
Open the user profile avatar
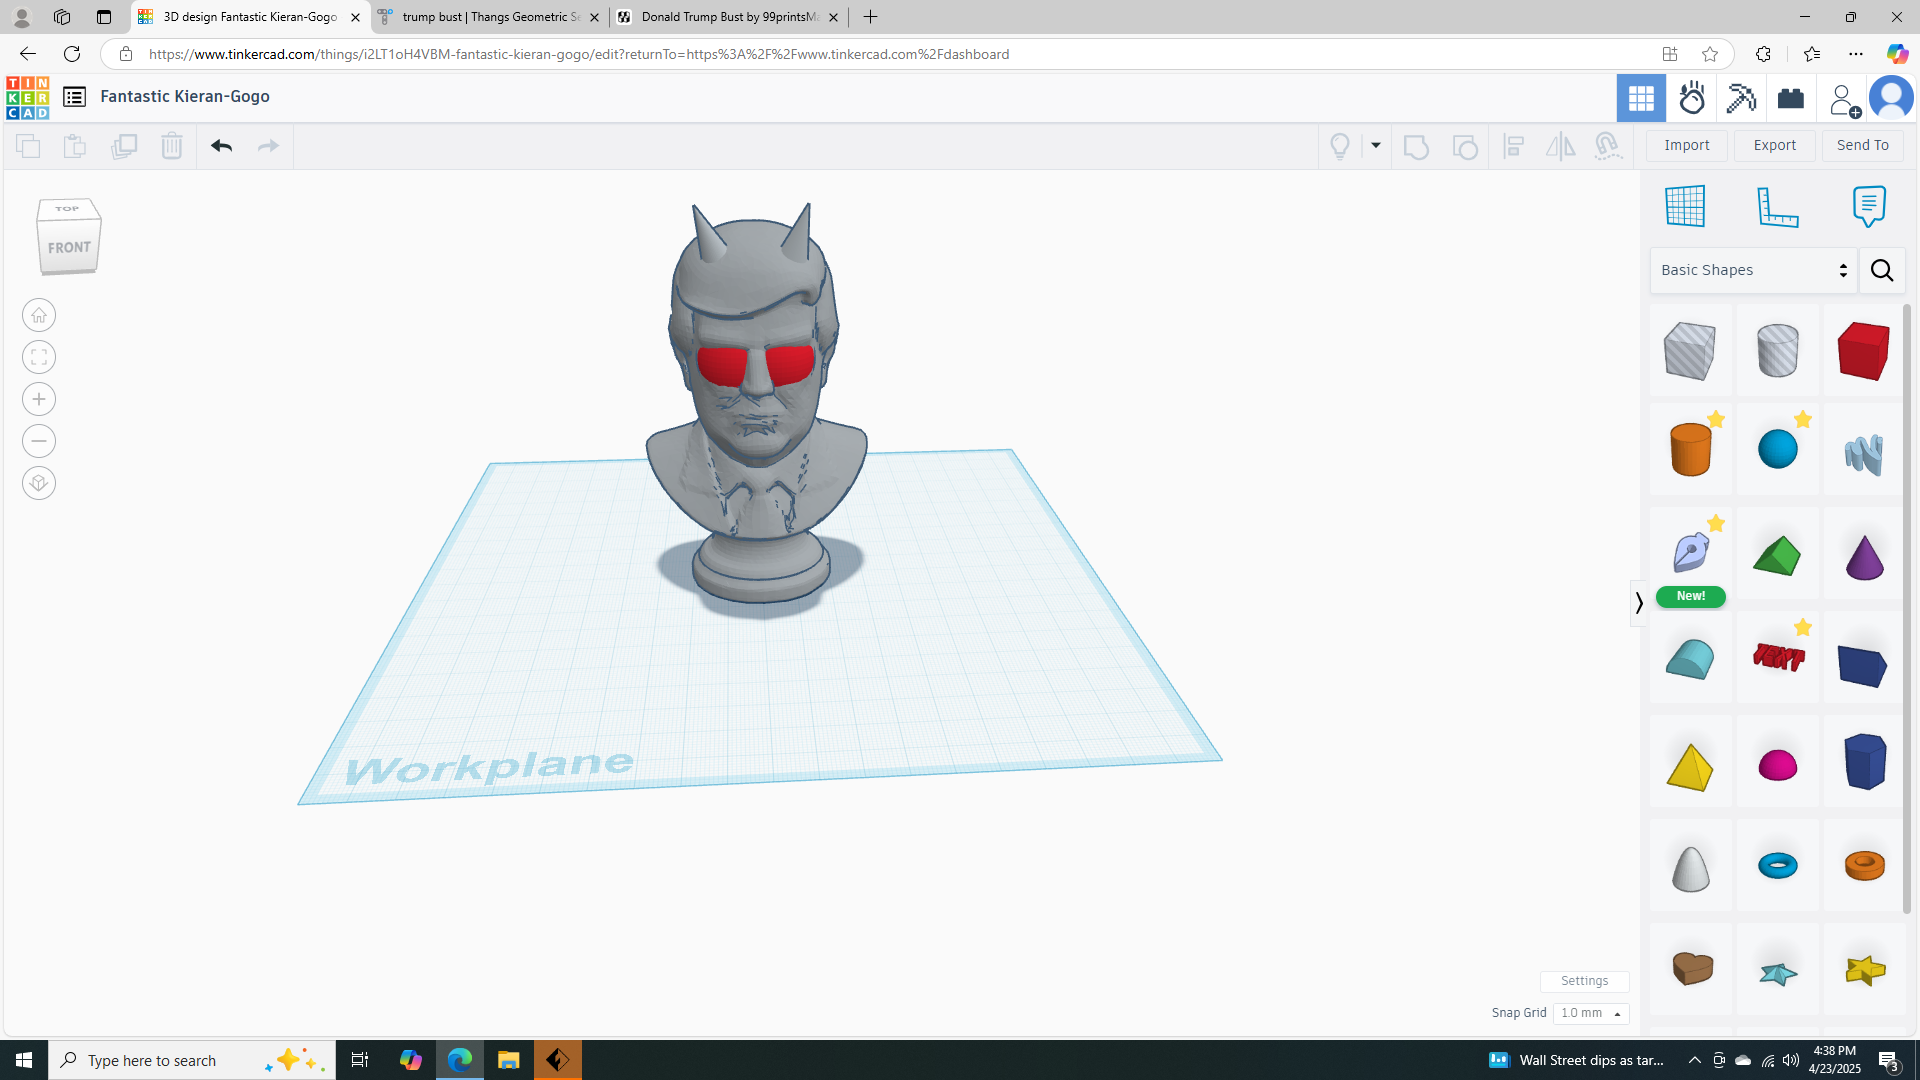click(1891, 98)
